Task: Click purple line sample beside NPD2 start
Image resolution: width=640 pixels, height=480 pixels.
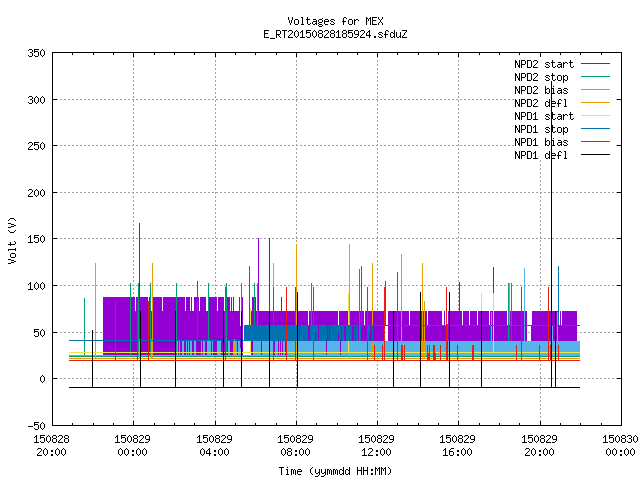Action: (595, 64)
